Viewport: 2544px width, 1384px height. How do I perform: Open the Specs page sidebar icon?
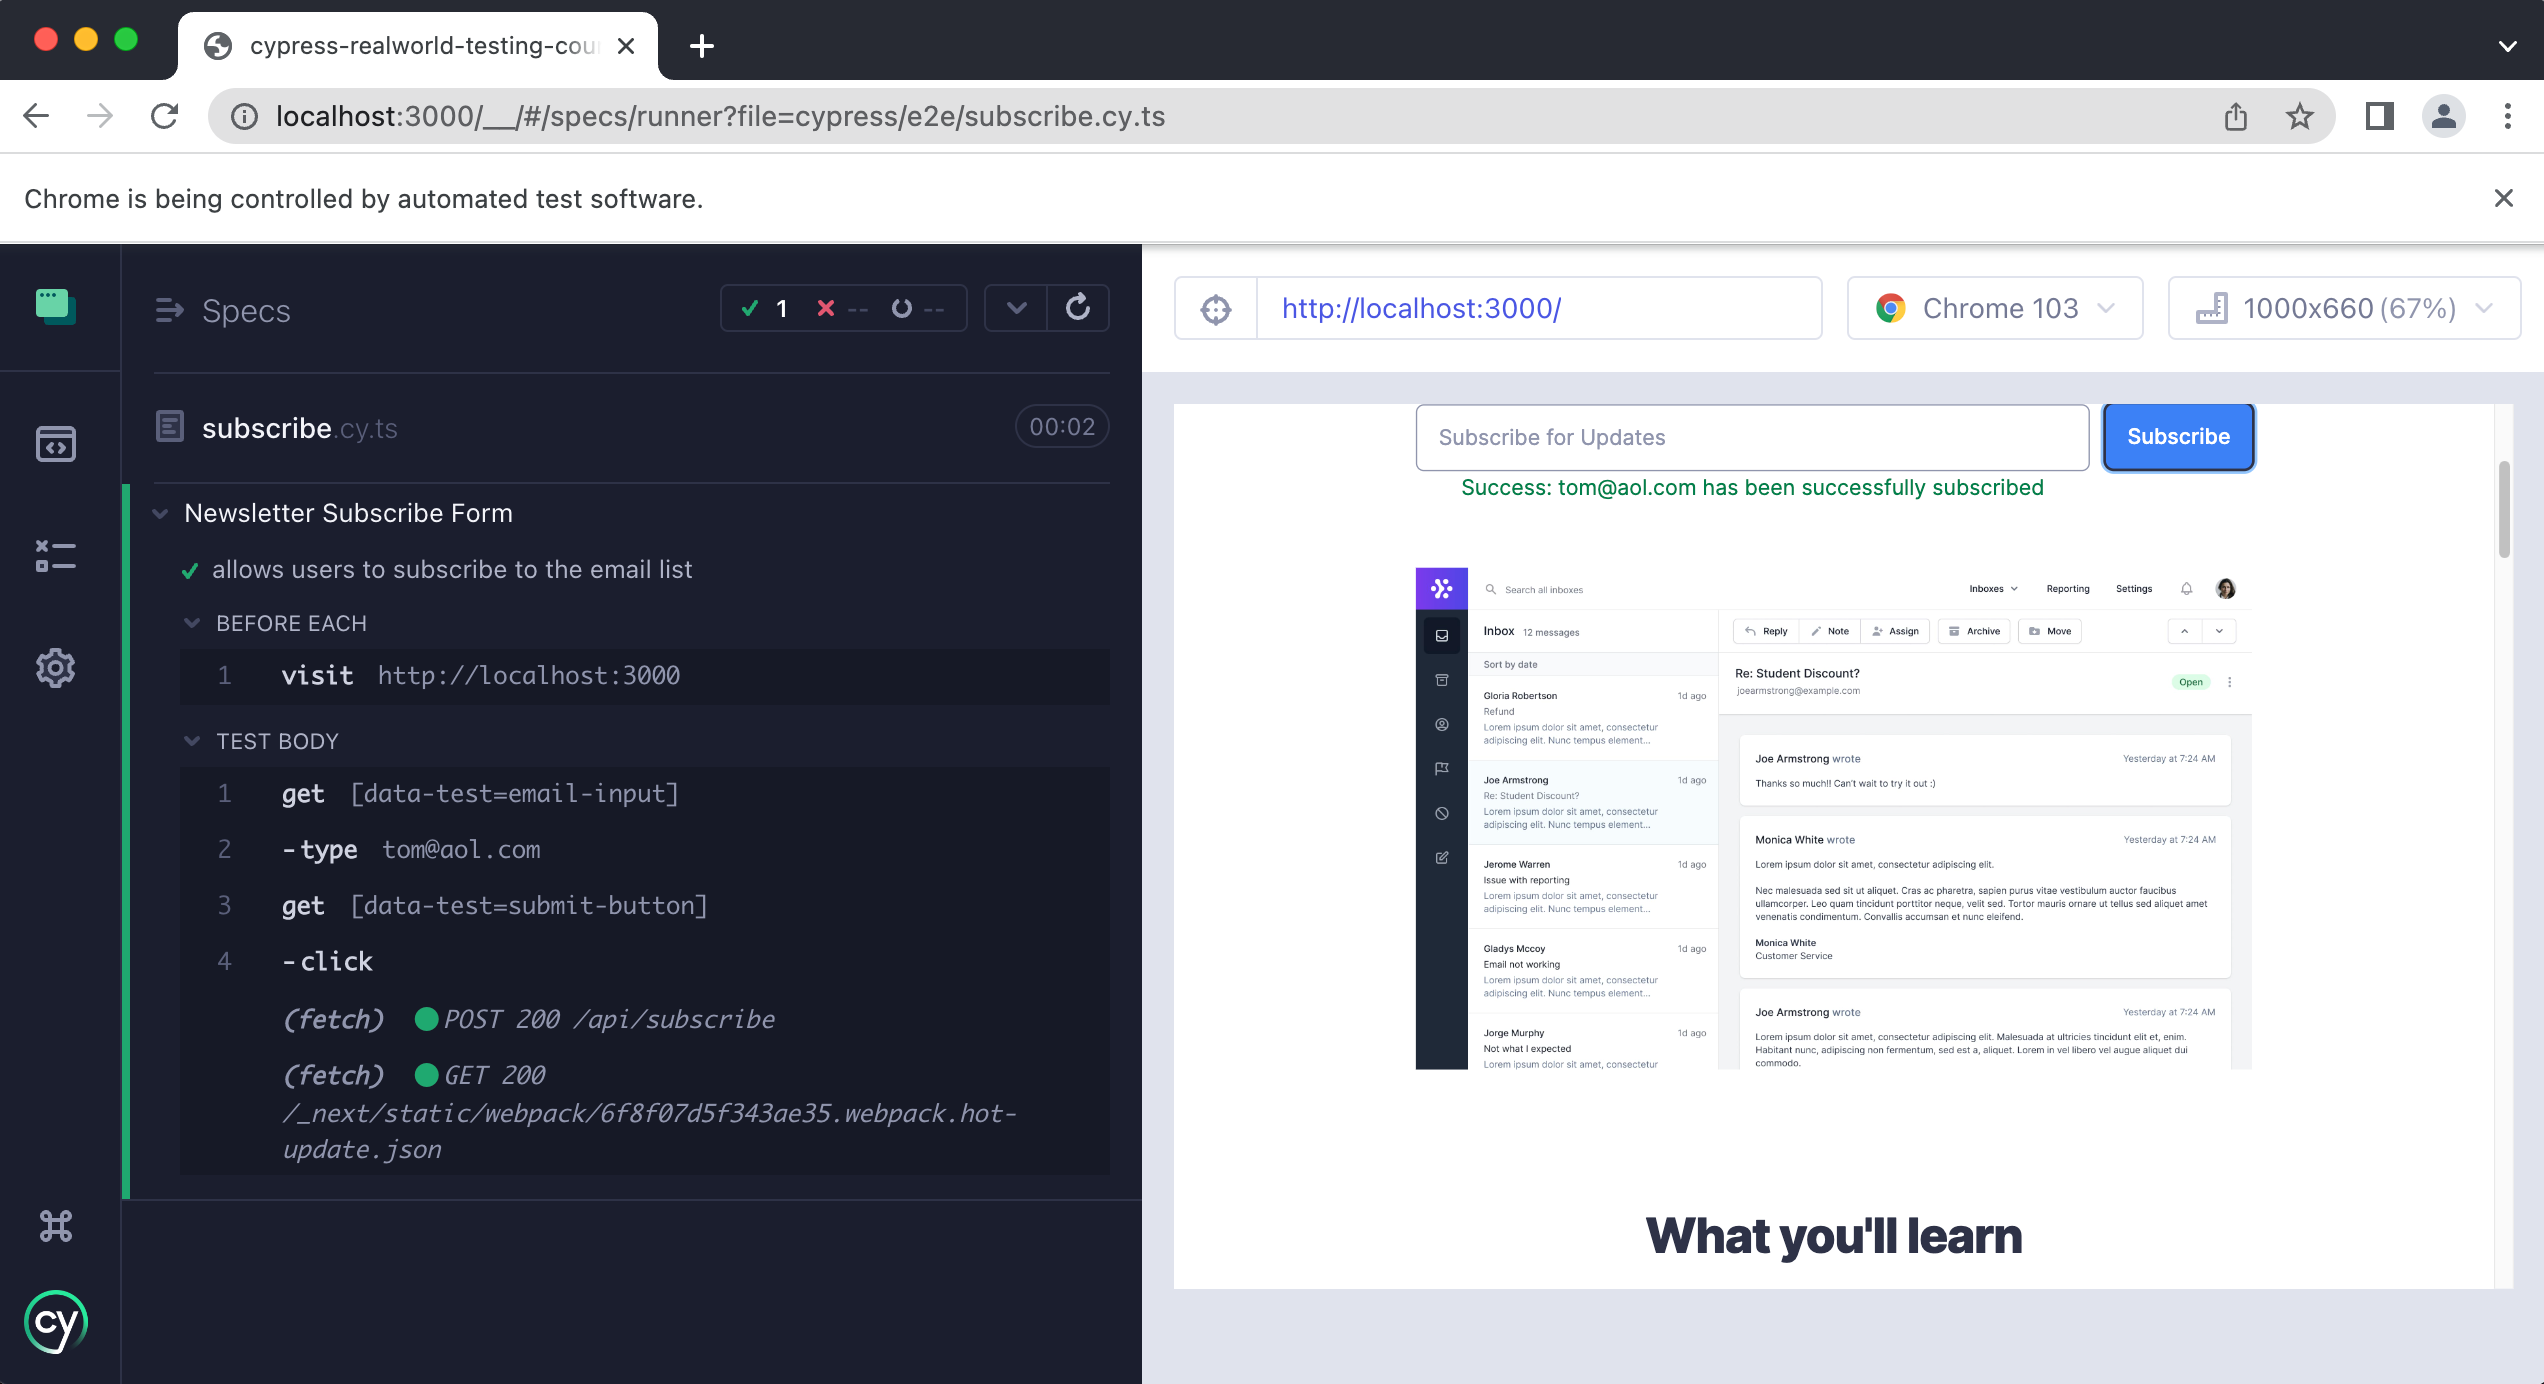pyautogui.click(x=56, y=444)
